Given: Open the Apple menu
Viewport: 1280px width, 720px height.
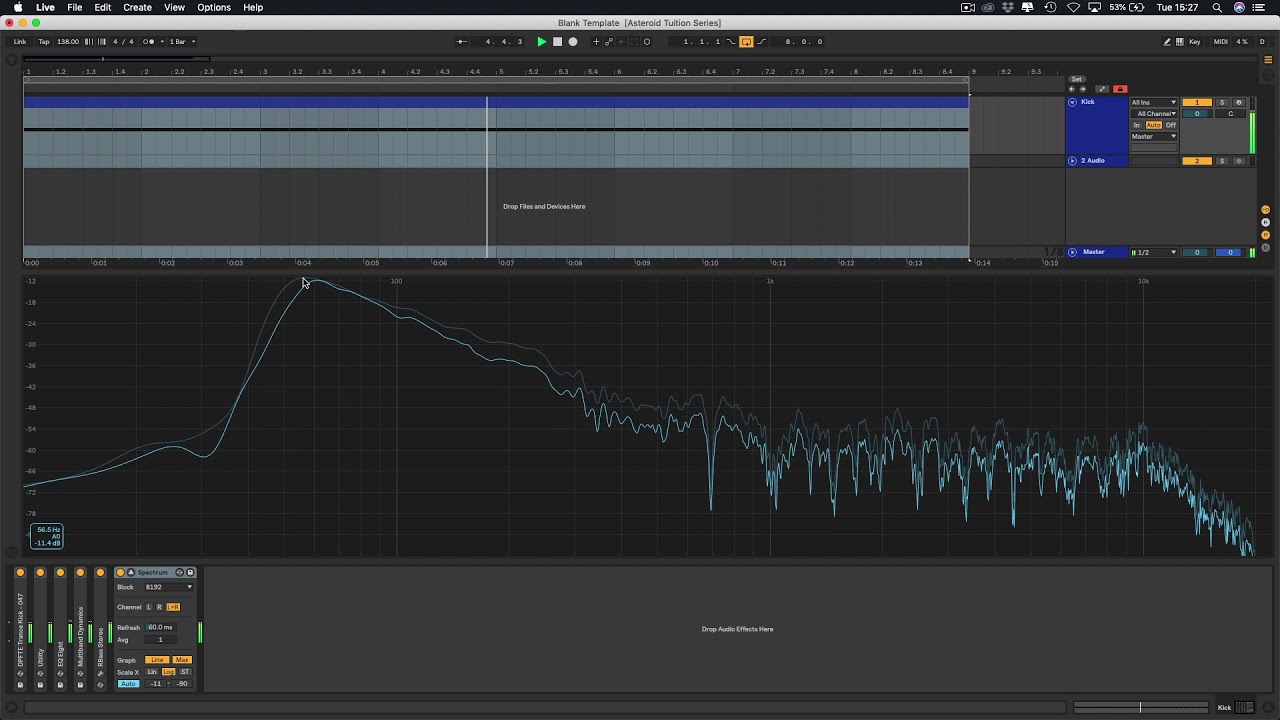Looking at the screenshot, I should point(17,7).
